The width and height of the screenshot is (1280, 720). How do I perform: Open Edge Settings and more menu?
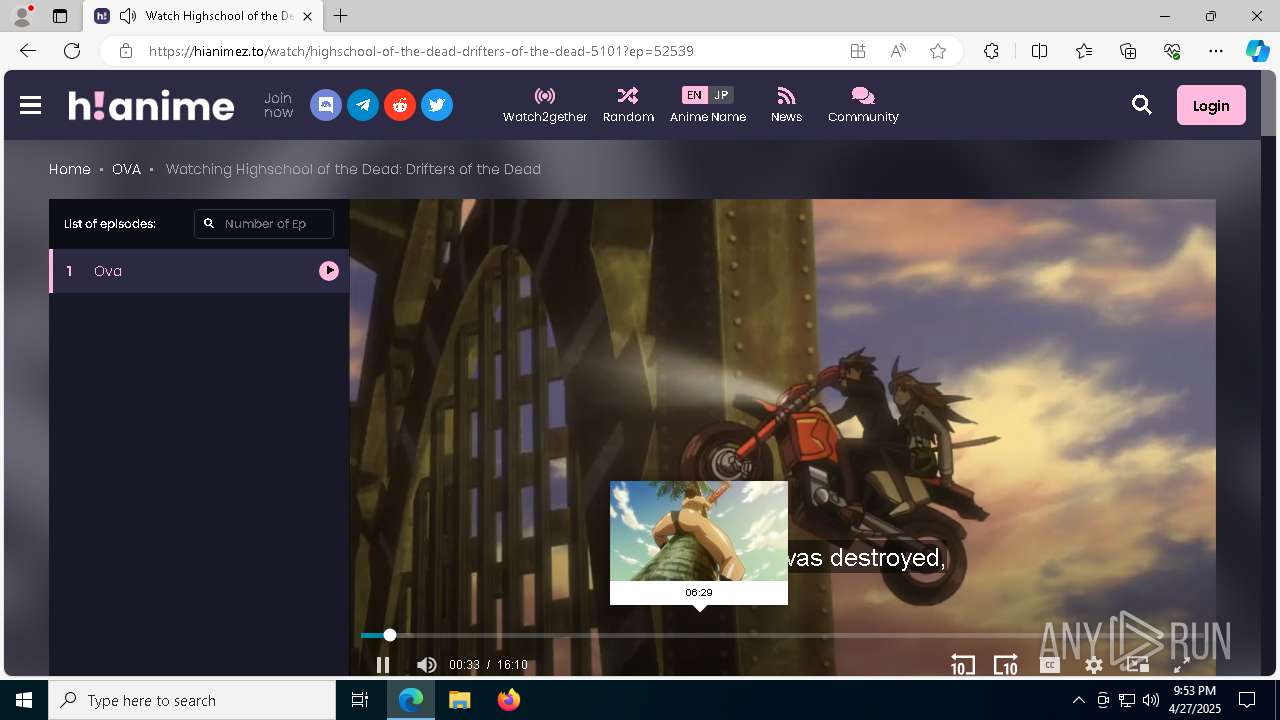click(x=1216, y=51)
